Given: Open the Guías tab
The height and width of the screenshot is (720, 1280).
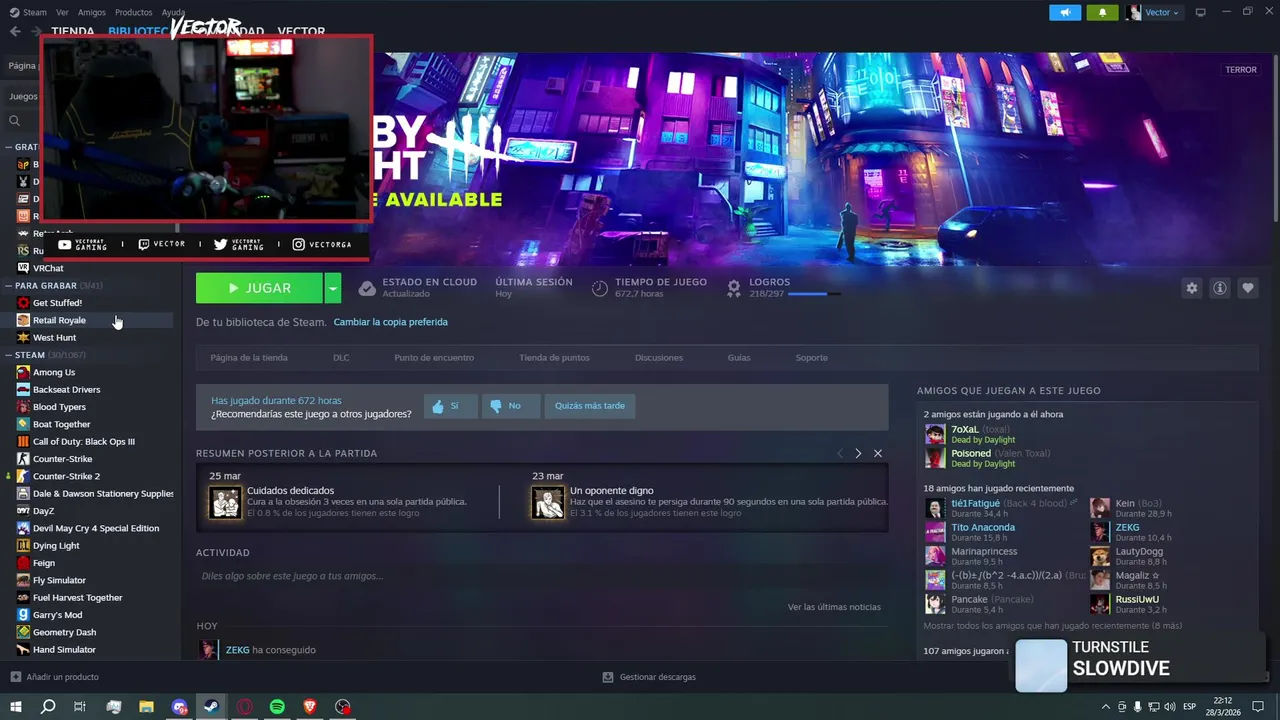Looking at the screenshot, I should [739, 357].
